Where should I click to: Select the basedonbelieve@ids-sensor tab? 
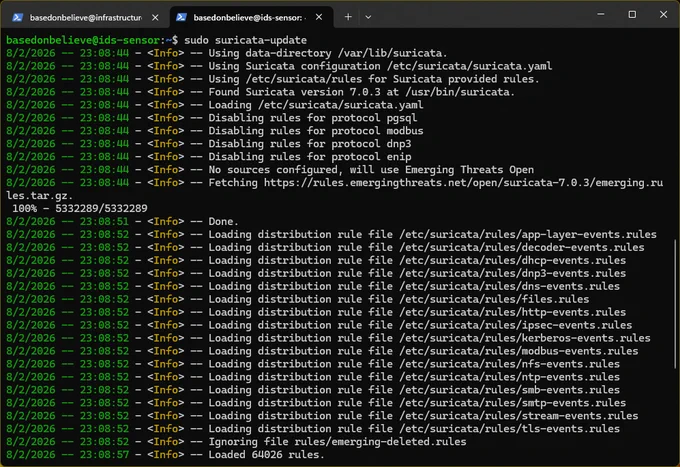249,17
